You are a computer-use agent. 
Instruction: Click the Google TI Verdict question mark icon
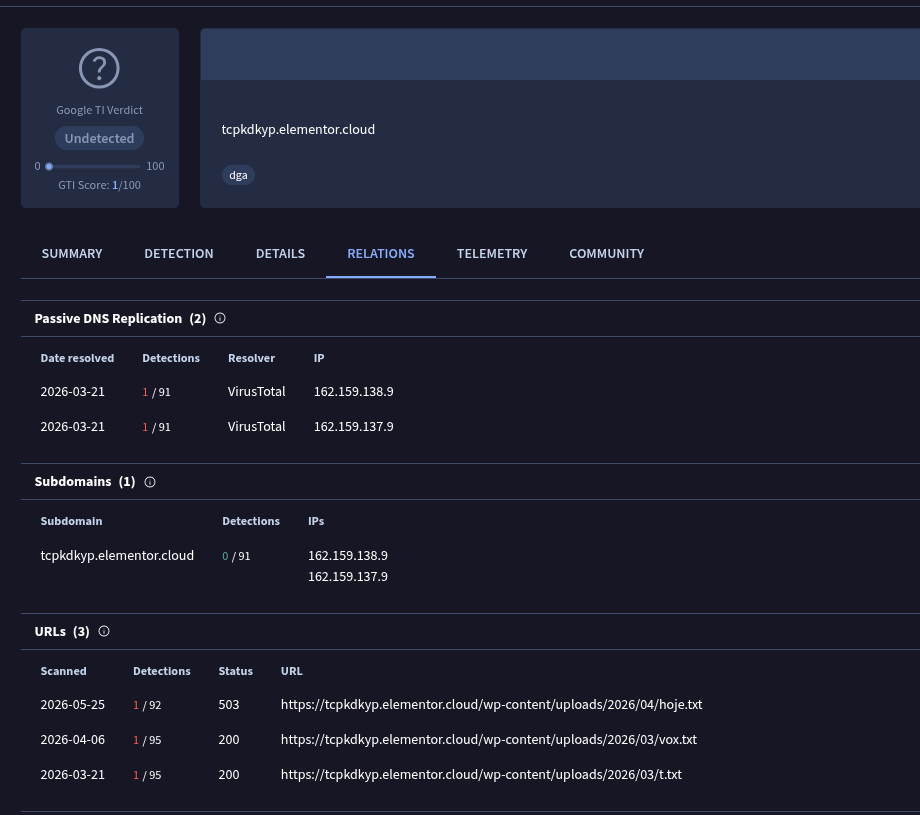tap(99, 69)
